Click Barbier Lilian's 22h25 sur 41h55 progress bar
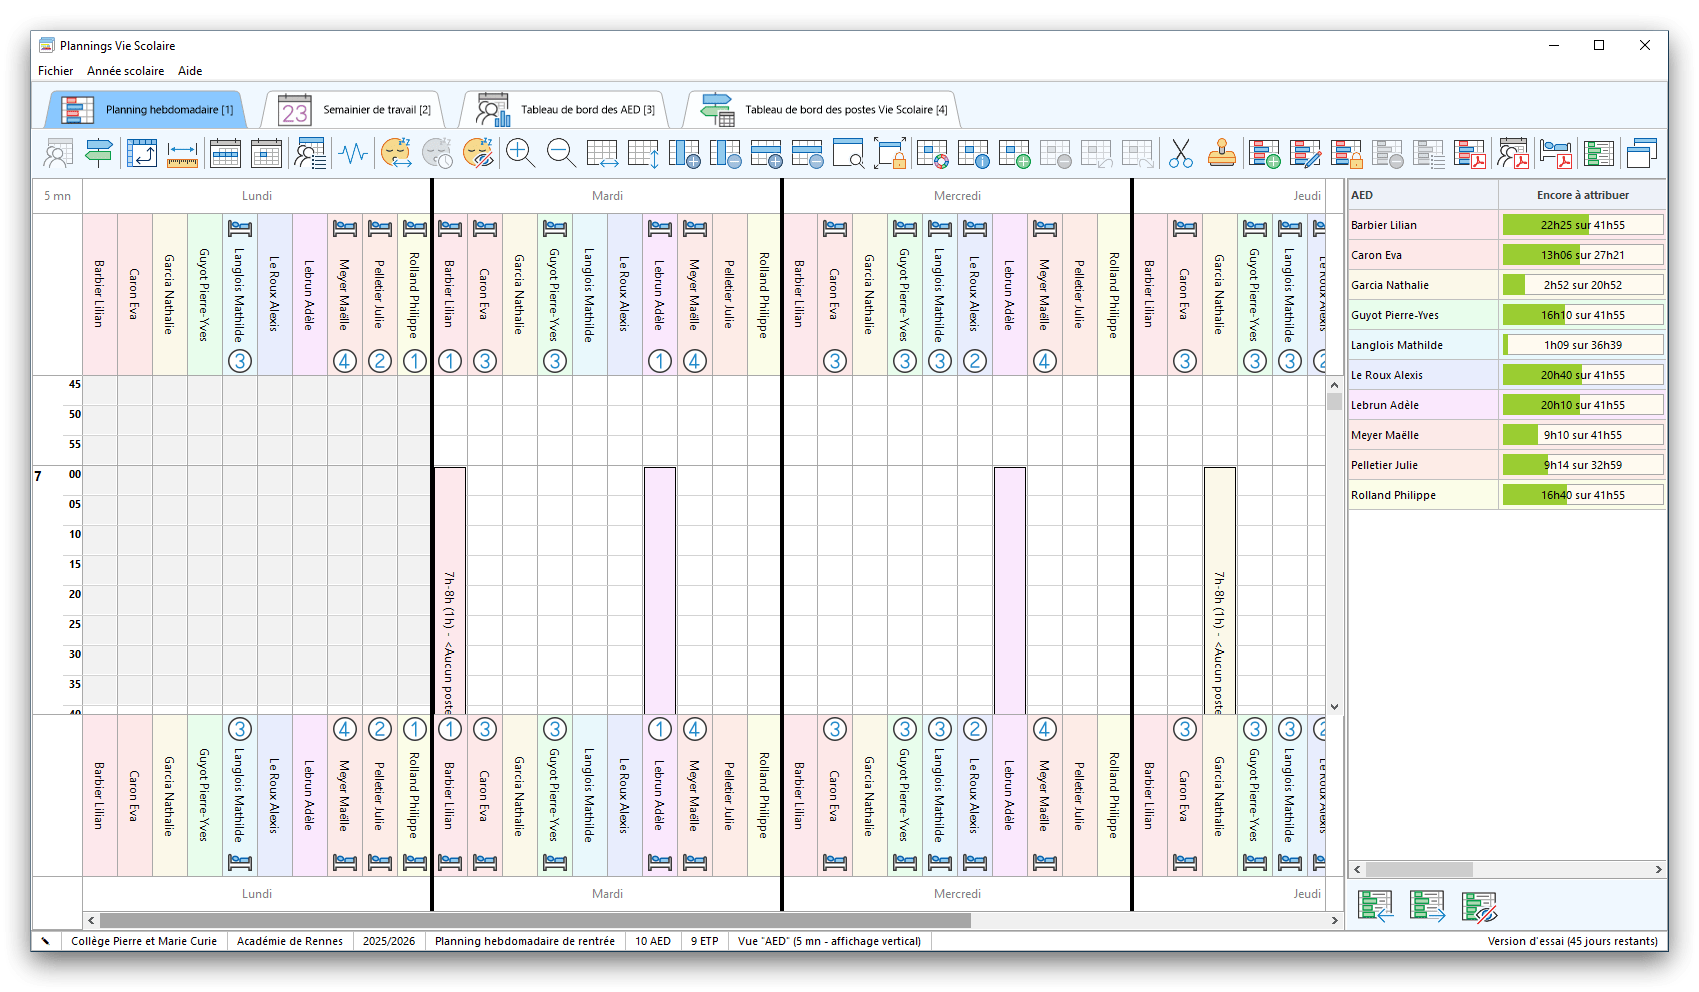 (1582, 225)
